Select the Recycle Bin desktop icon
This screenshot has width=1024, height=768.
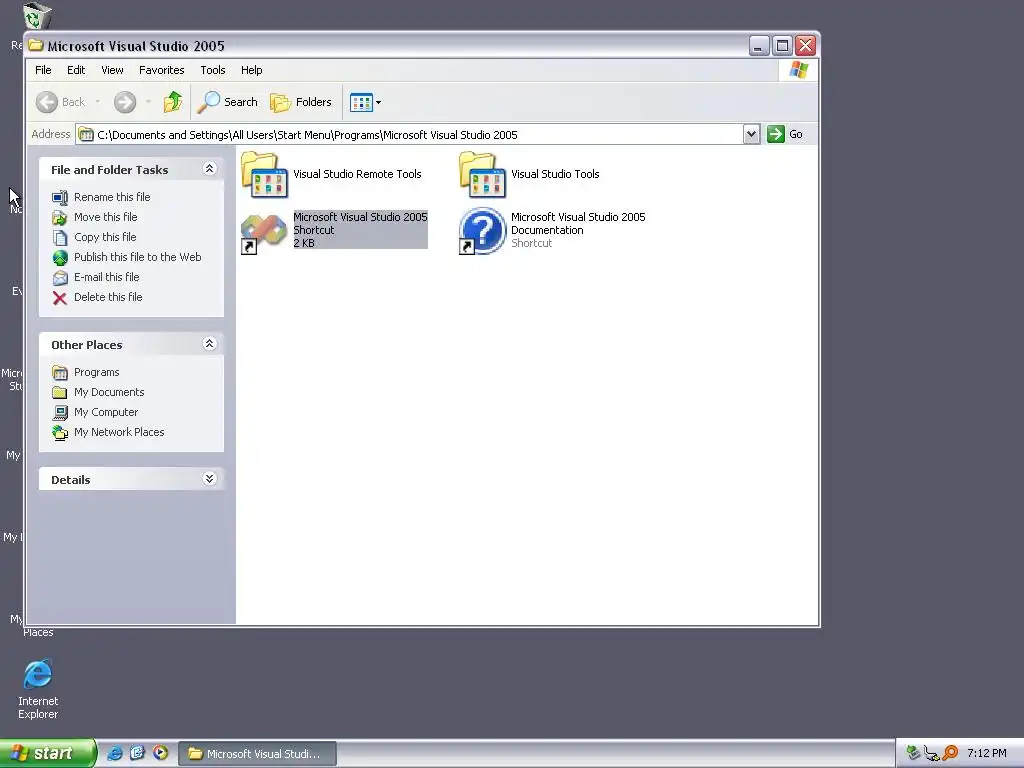tap(35, 16)
